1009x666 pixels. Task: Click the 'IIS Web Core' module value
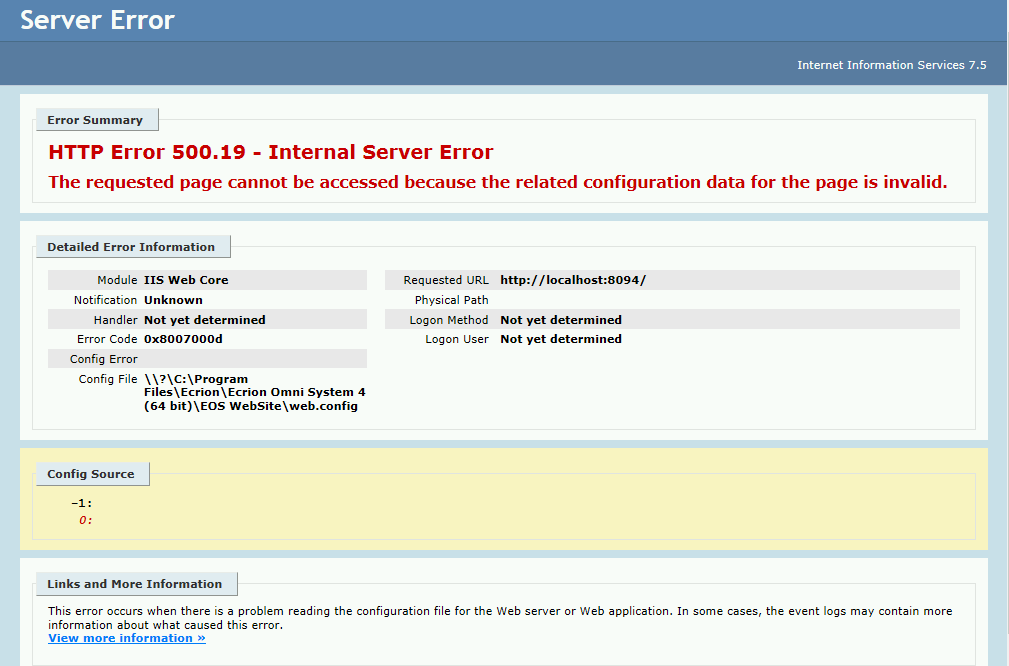coord(186,280)
